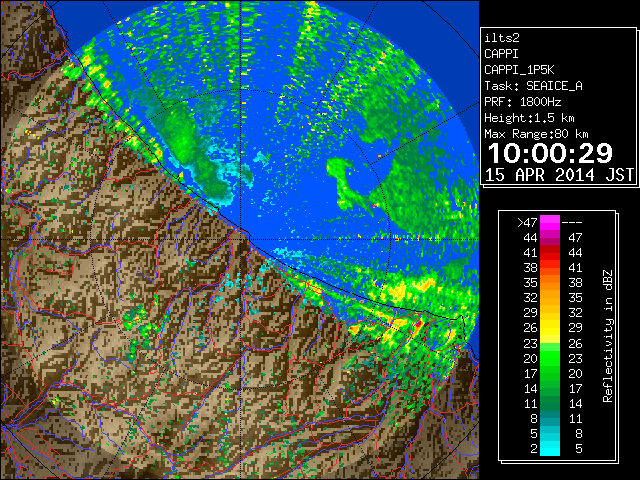Click the radar center at the crosshair intersection
640x480 pixels.
click(x=241, y=239)
